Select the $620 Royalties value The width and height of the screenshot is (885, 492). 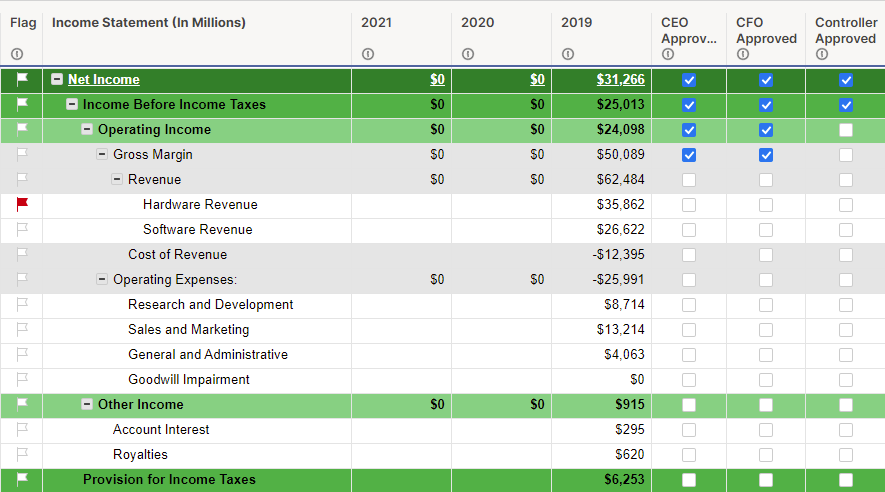coord(630,454)
